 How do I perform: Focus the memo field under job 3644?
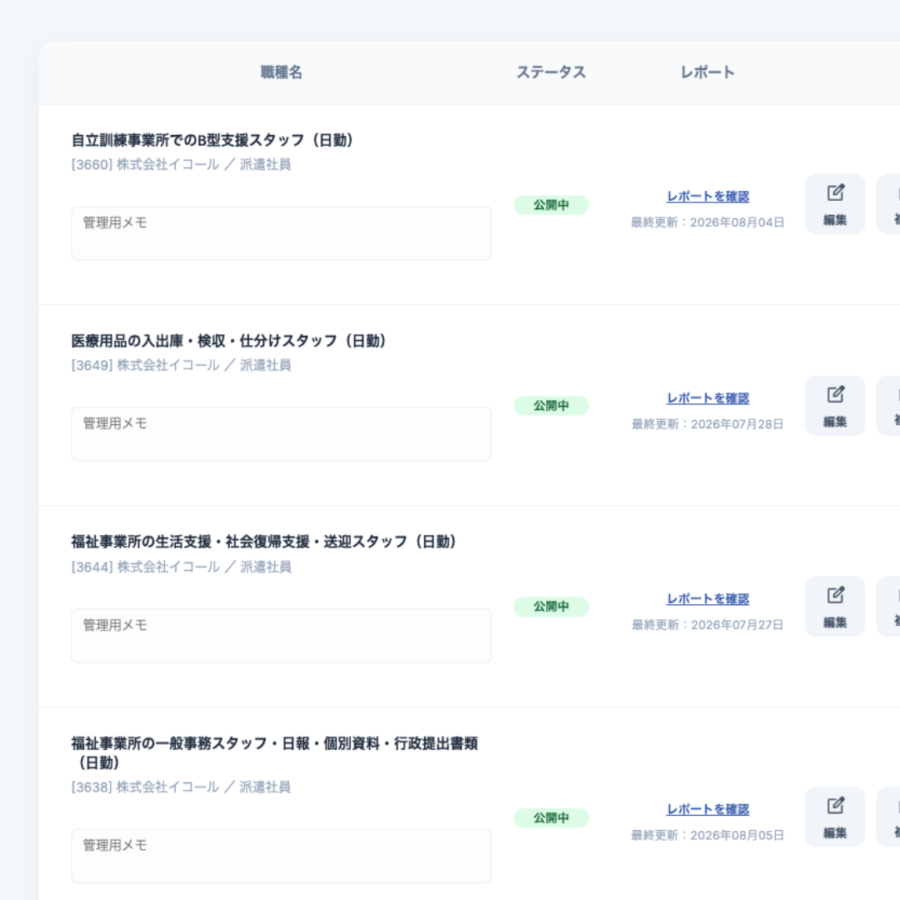point(281,635)
